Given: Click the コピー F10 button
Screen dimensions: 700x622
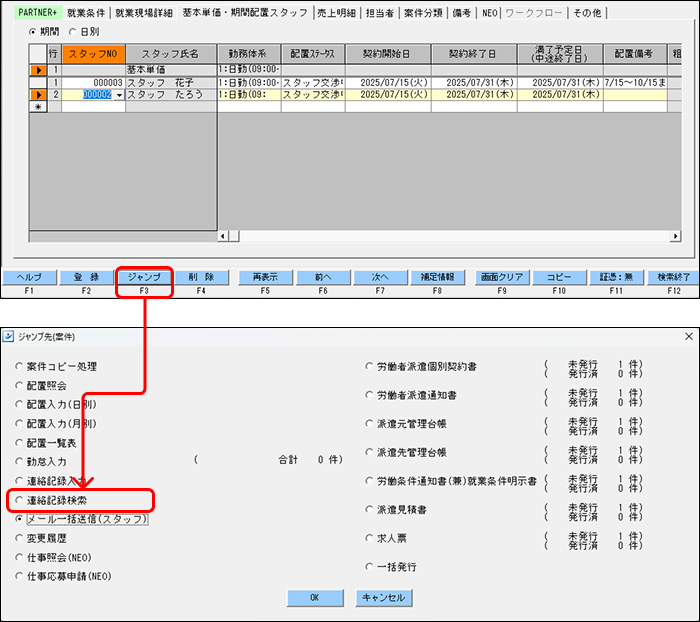Looking at the screenshot, I should (559, 277).
